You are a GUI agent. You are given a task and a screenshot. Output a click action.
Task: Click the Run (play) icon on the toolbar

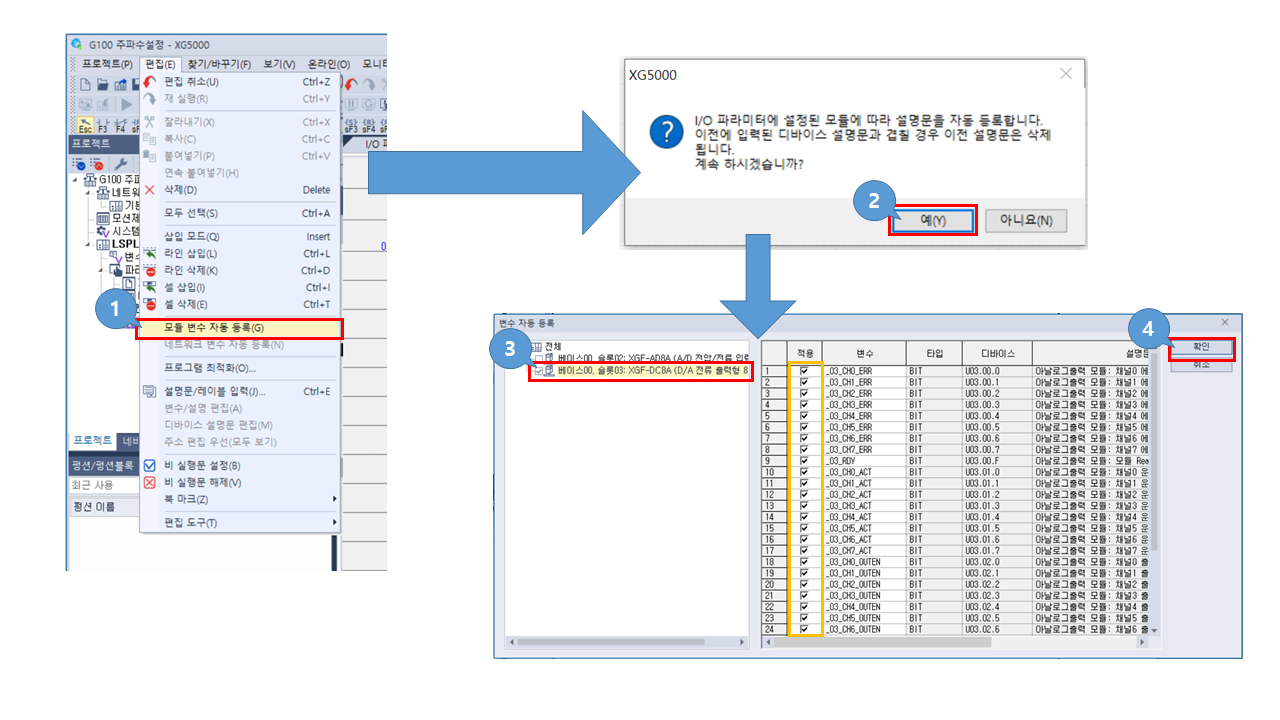click(x=127, y=104)
